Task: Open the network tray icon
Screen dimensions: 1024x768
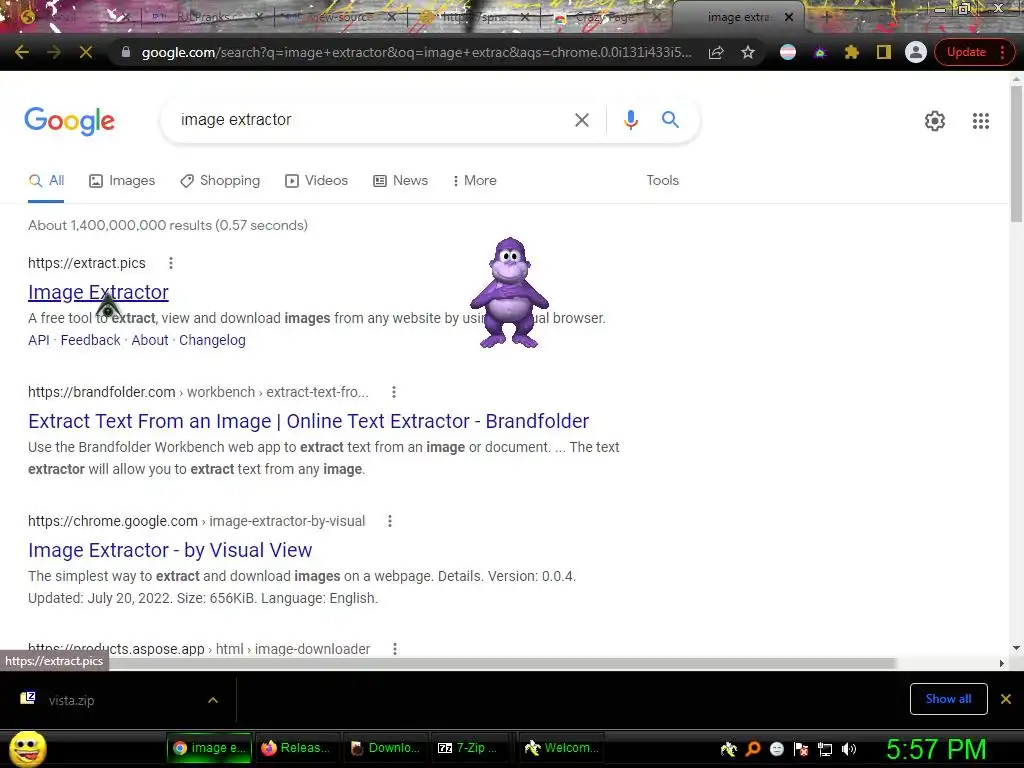Action: [825, 749]
